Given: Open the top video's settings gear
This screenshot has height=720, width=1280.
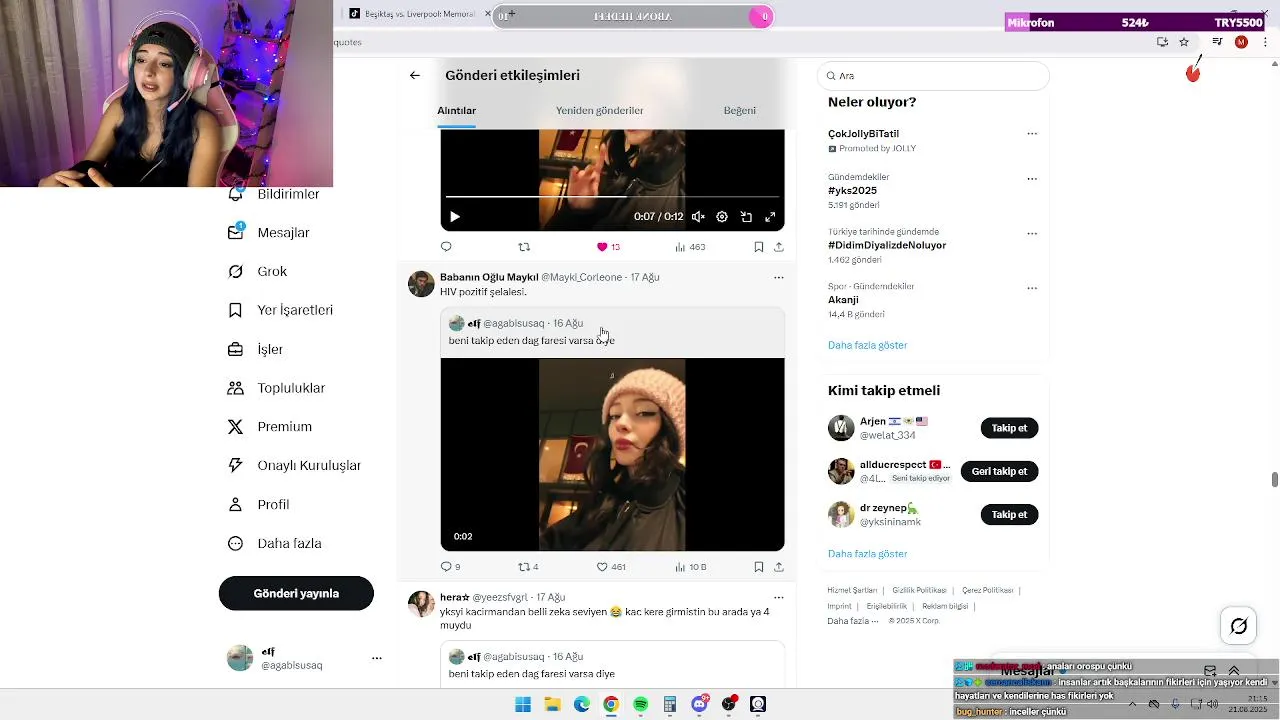Looking at the screenshot, I should pos(722,217).
